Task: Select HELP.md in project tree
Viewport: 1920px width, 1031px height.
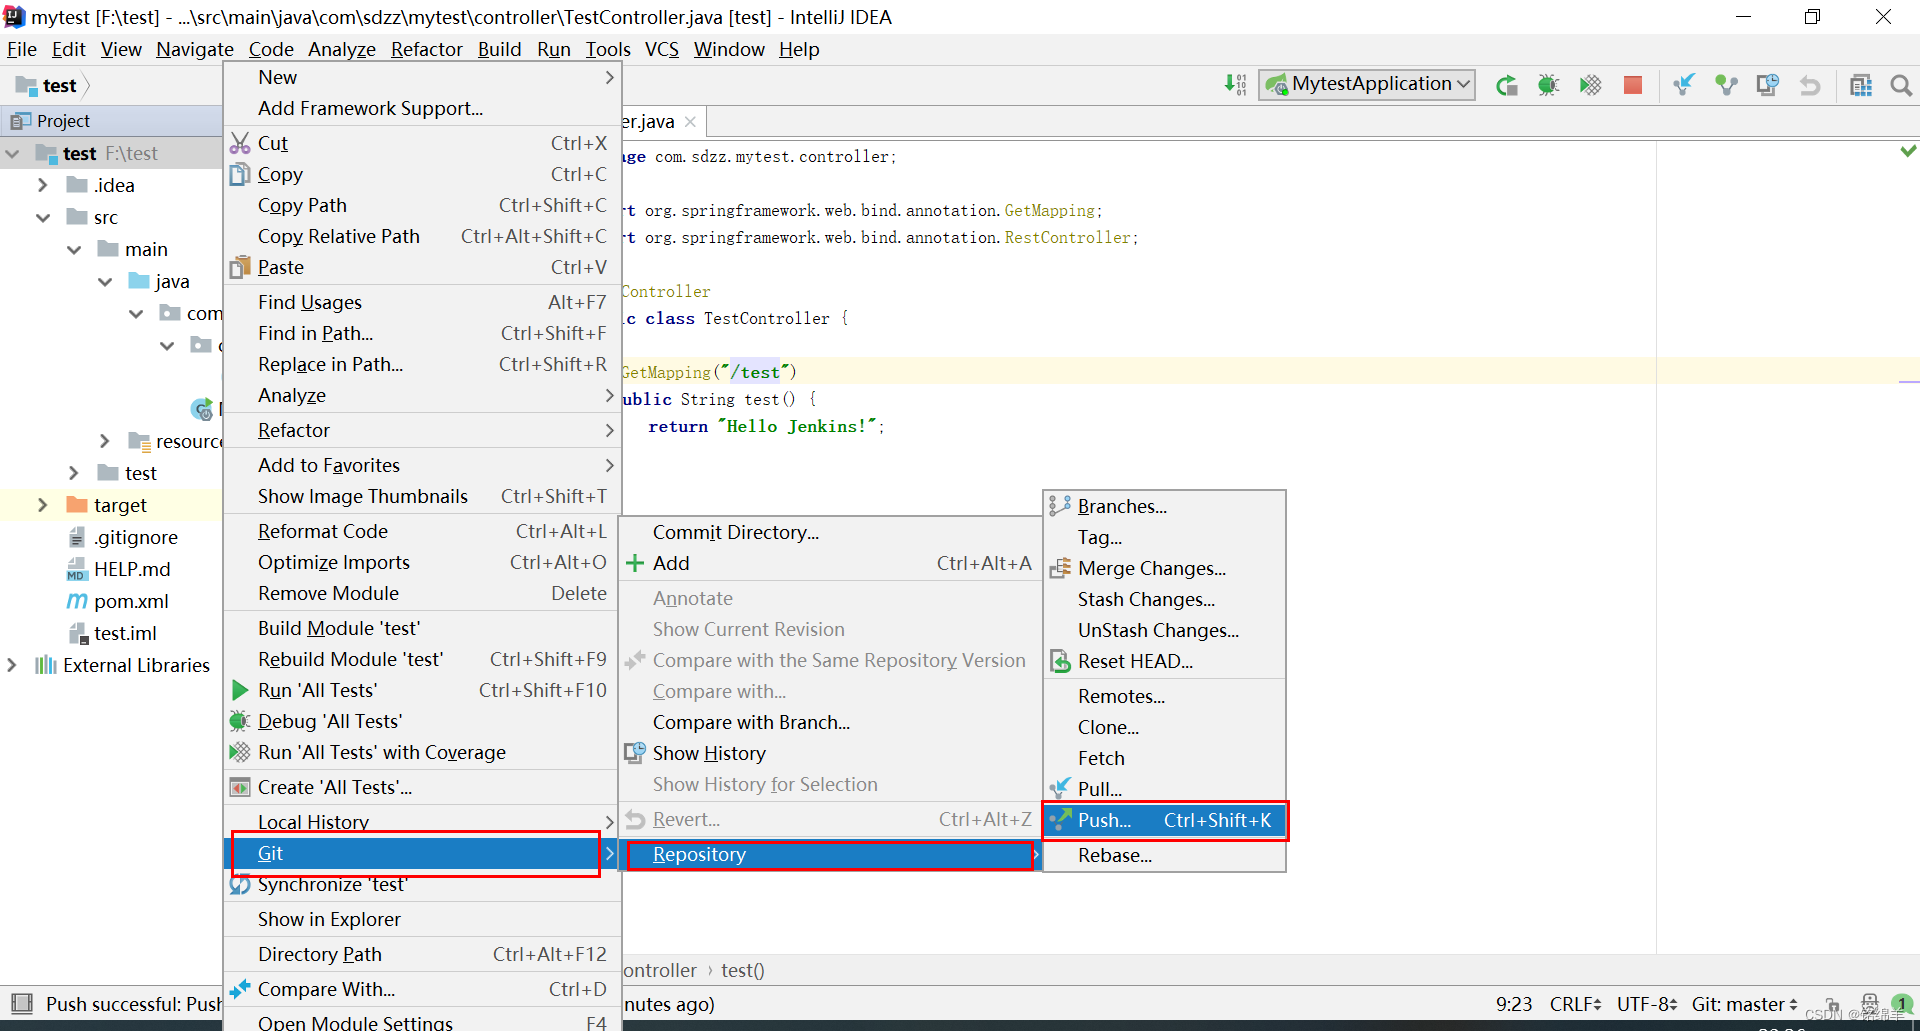Action: click(118, 569)
